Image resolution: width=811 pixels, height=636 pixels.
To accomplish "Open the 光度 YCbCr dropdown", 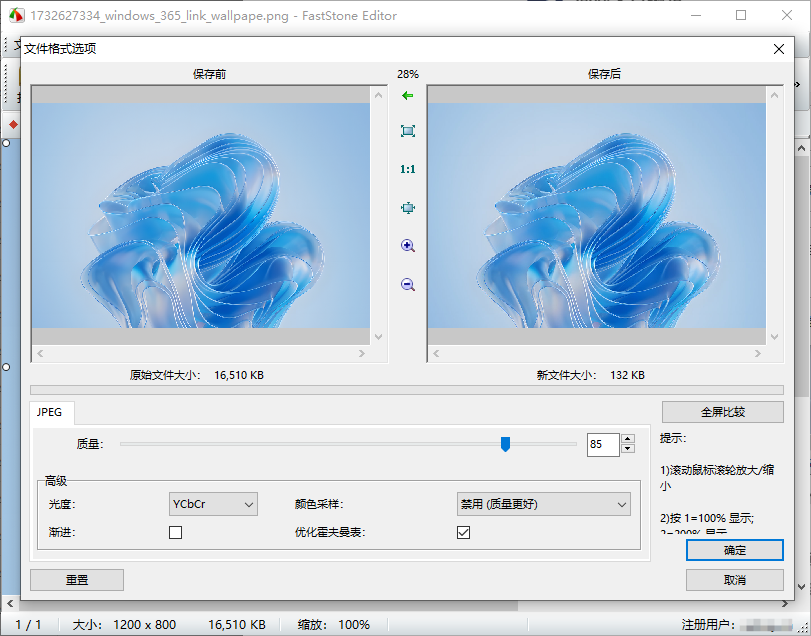I will click(x=212, y=504).
